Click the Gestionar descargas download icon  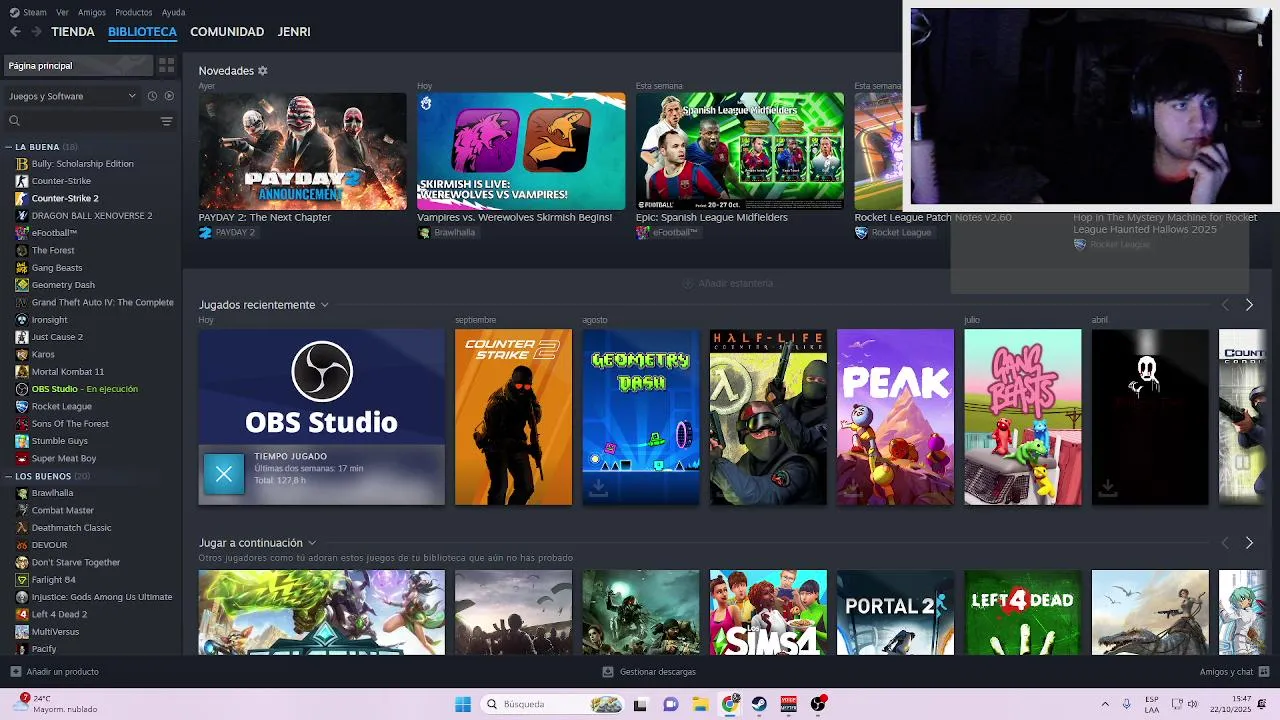[x=608, y=672]
